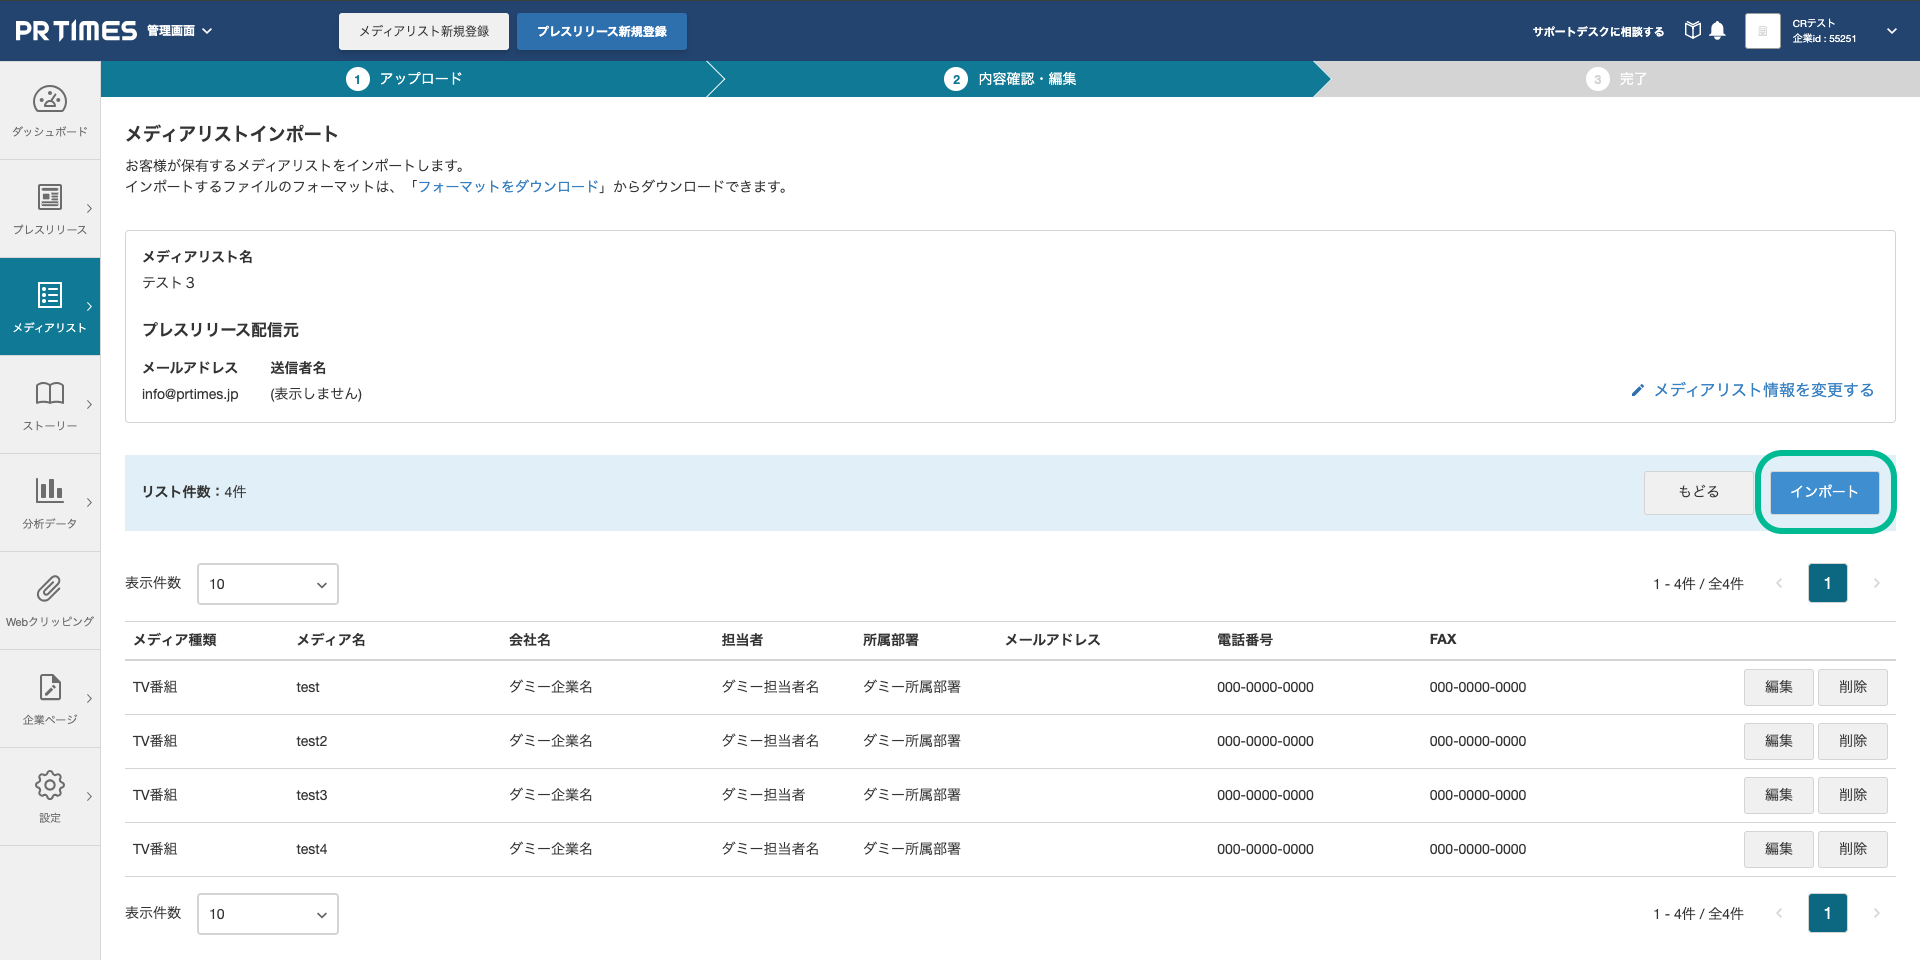This screenshot has height=960, width=1920.
Task: Click メディアリスト情報を変更する link
Action: [1764, 390]
